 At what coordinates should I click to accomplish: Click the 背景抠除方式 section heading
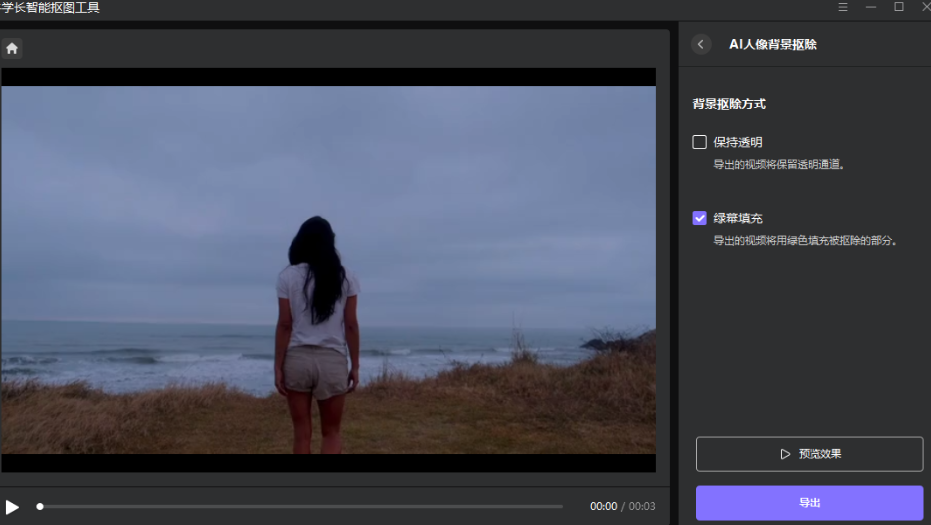click(729, 104)
